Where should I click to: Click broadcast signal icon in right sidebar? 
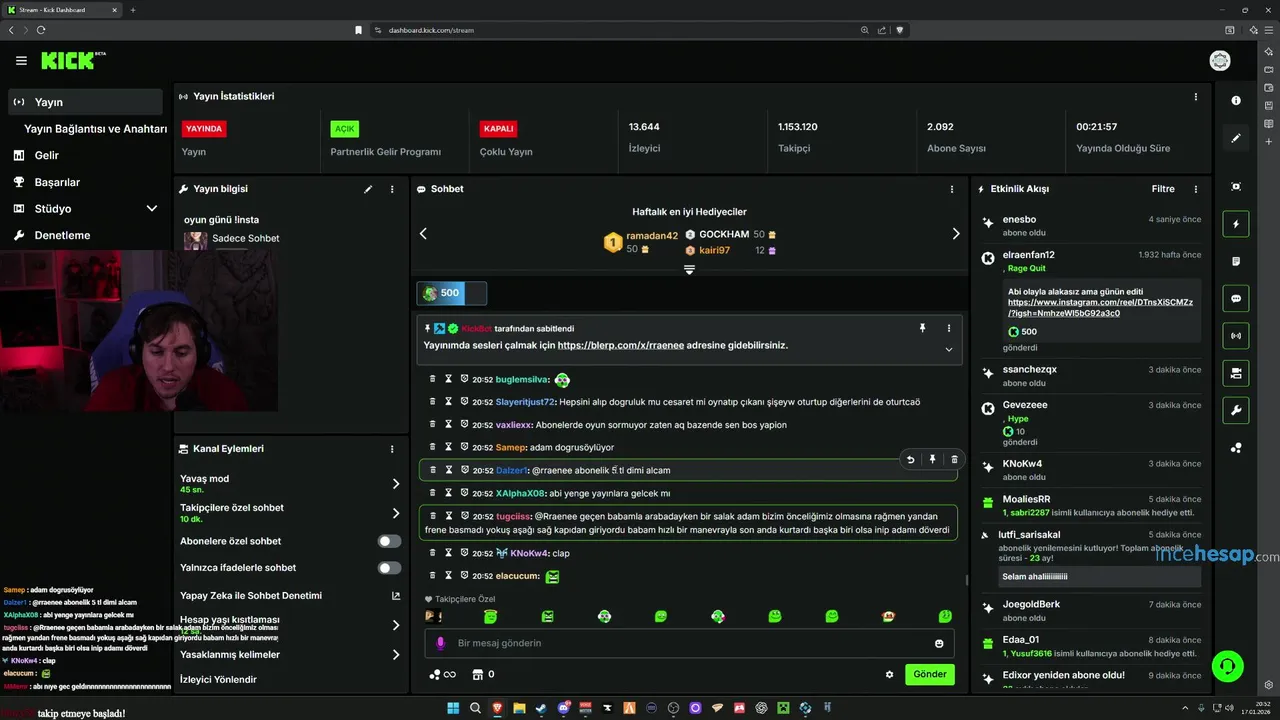tap(1236, 336)
